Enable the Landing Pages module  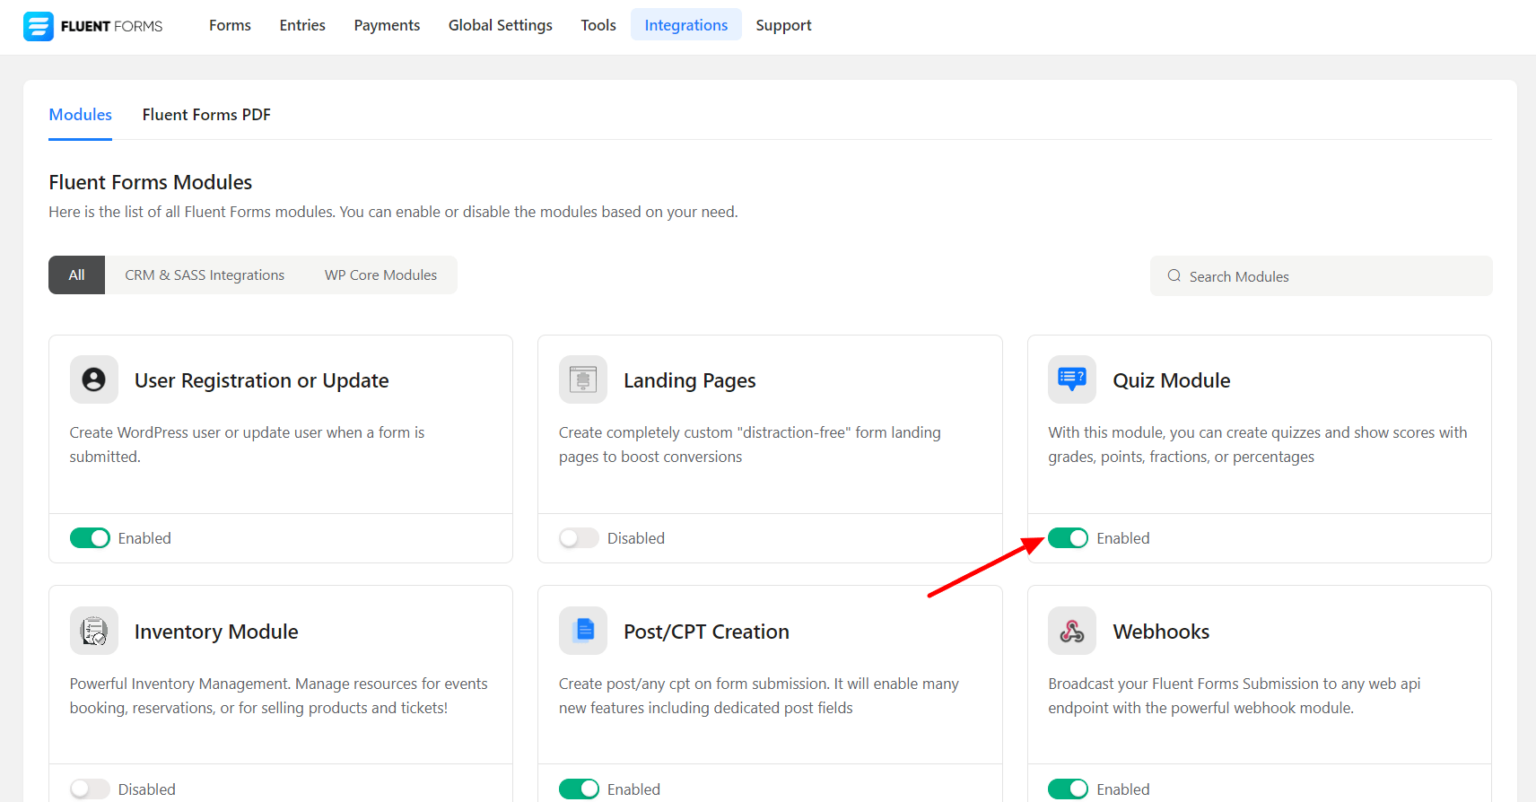[579, 537]
